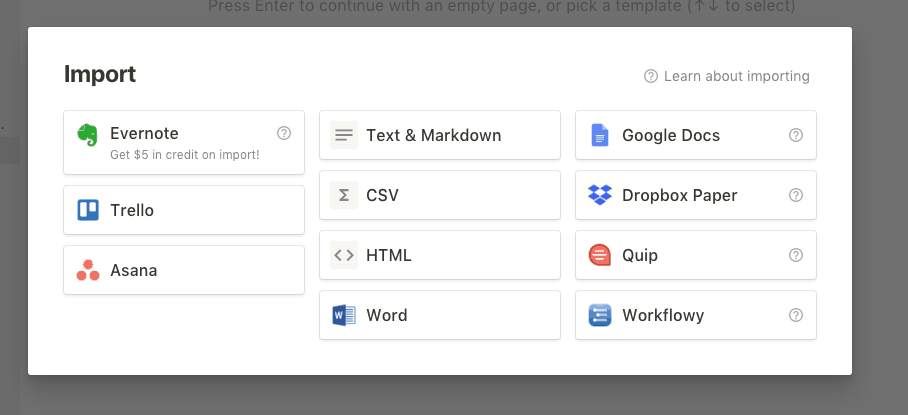
Task: Click the Workflowy list icon
Action: point(600,315)
